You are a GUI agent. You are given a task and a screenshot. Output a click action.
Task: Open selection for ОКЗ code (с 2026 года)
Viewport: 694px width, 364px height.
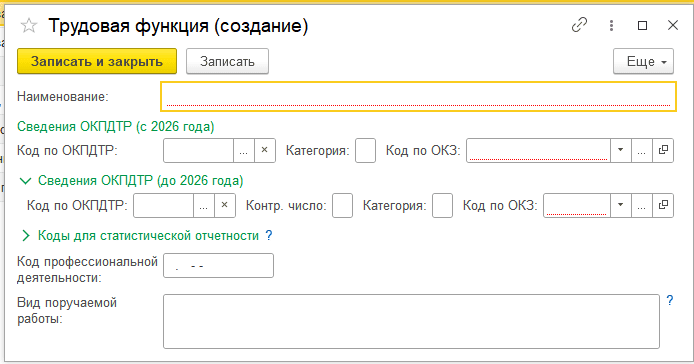tap(641, 151)
